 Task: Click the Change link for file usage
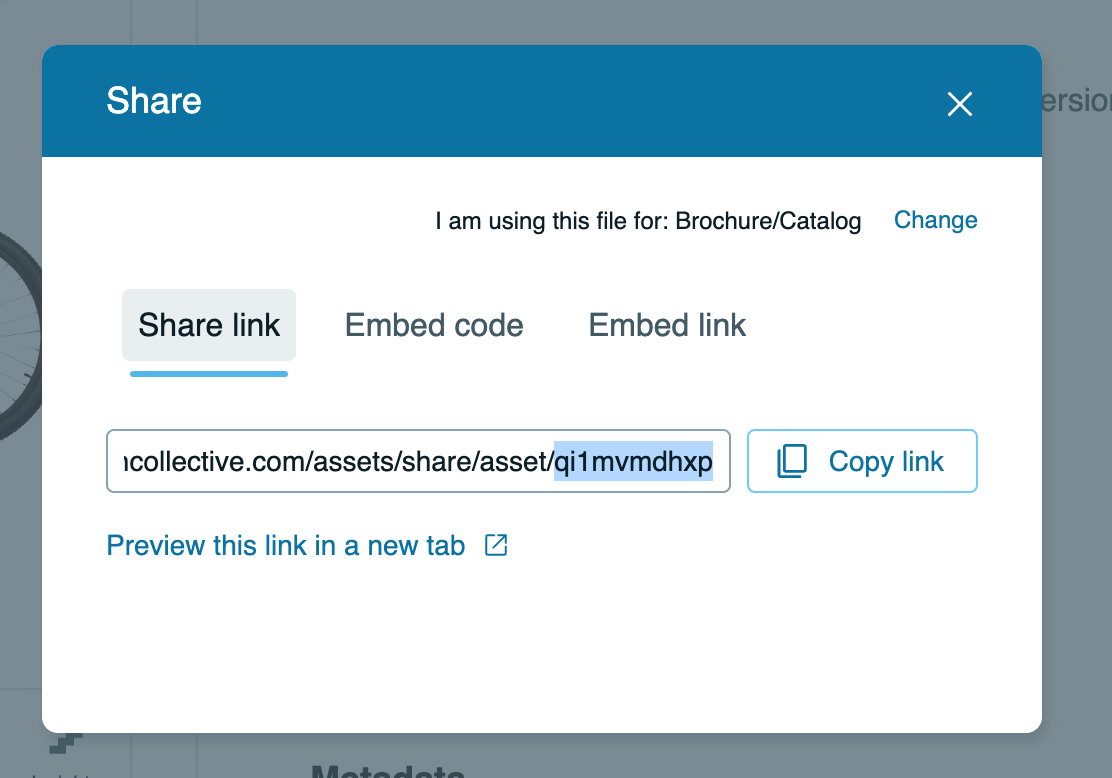tap(935, 220)
